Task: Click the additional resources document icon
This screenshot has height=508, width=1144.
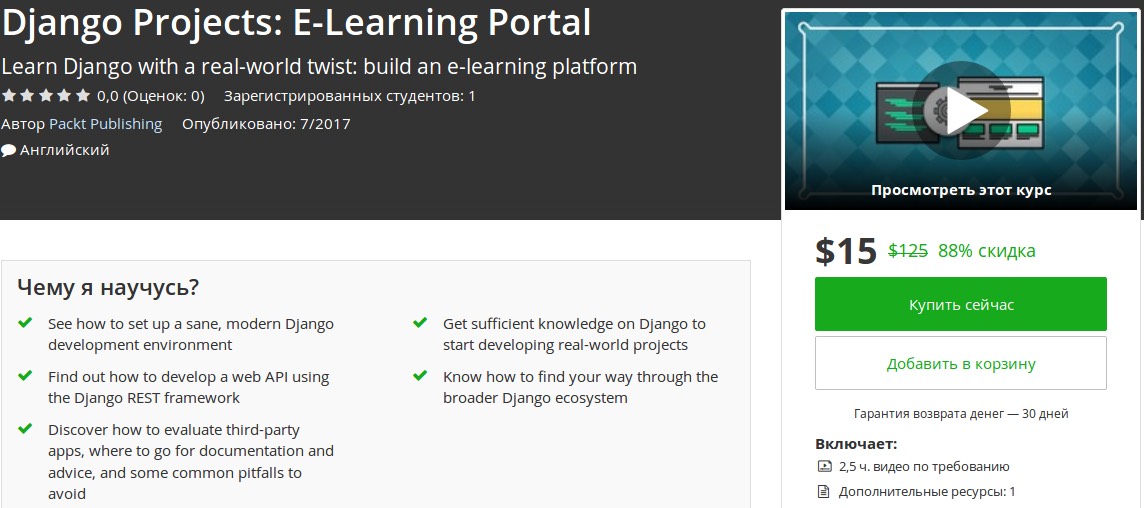Action: [x=824, y=492]
